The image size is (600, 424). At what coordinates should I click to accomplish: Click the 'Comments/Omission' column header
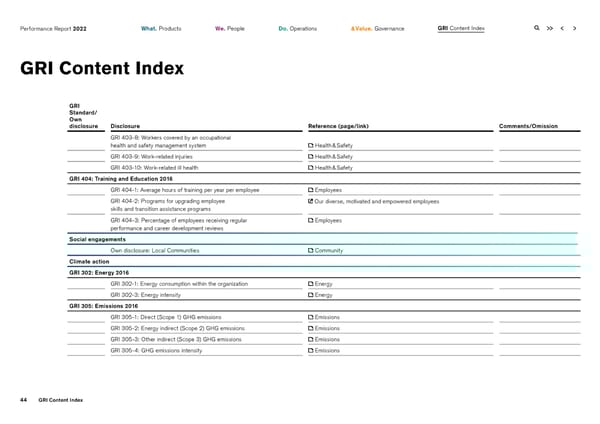pos(528,126)
